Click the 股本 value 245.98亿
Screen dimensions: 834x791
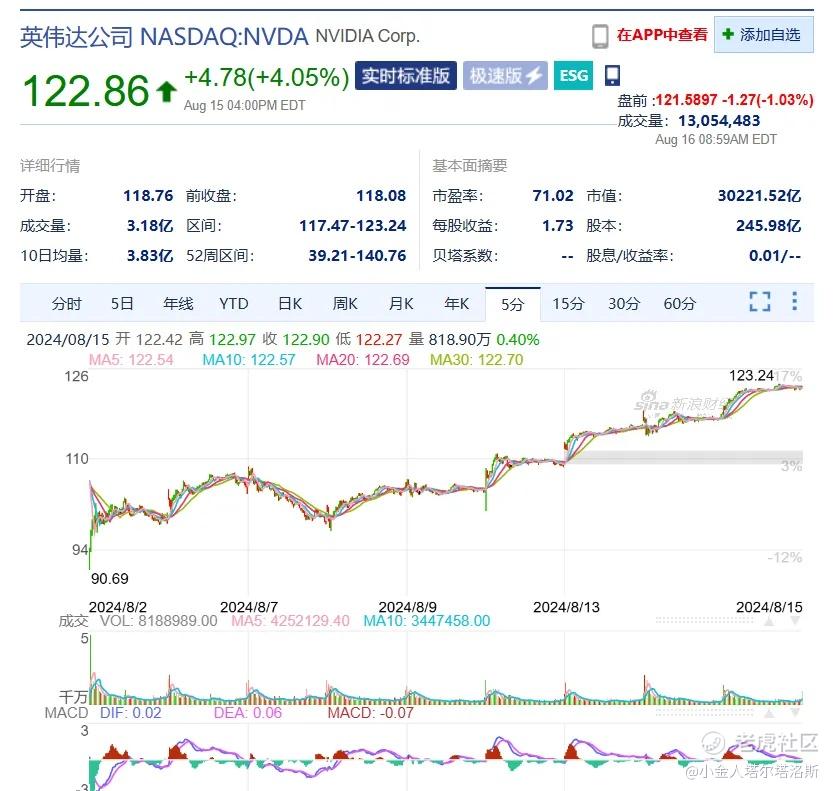tap(769, 226)
